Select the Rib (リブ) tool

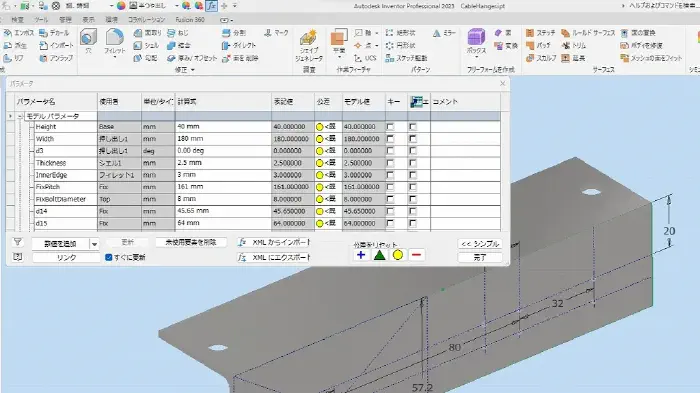[14, 58]
